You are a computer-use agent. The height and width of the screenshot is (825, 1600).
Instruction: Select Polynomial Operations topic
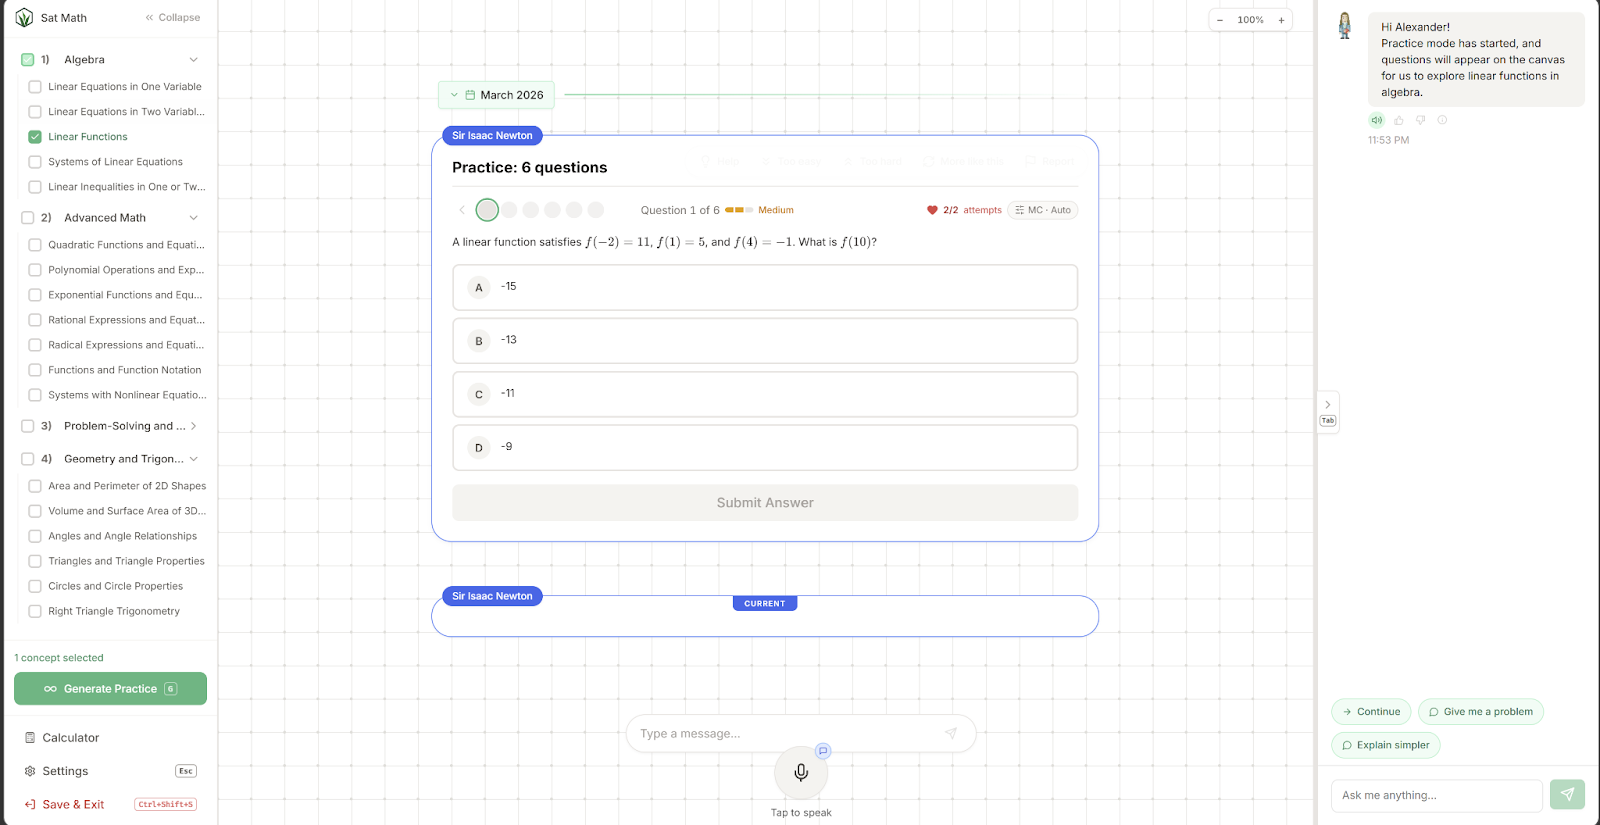pyautogui.click(x=126, y=270)
